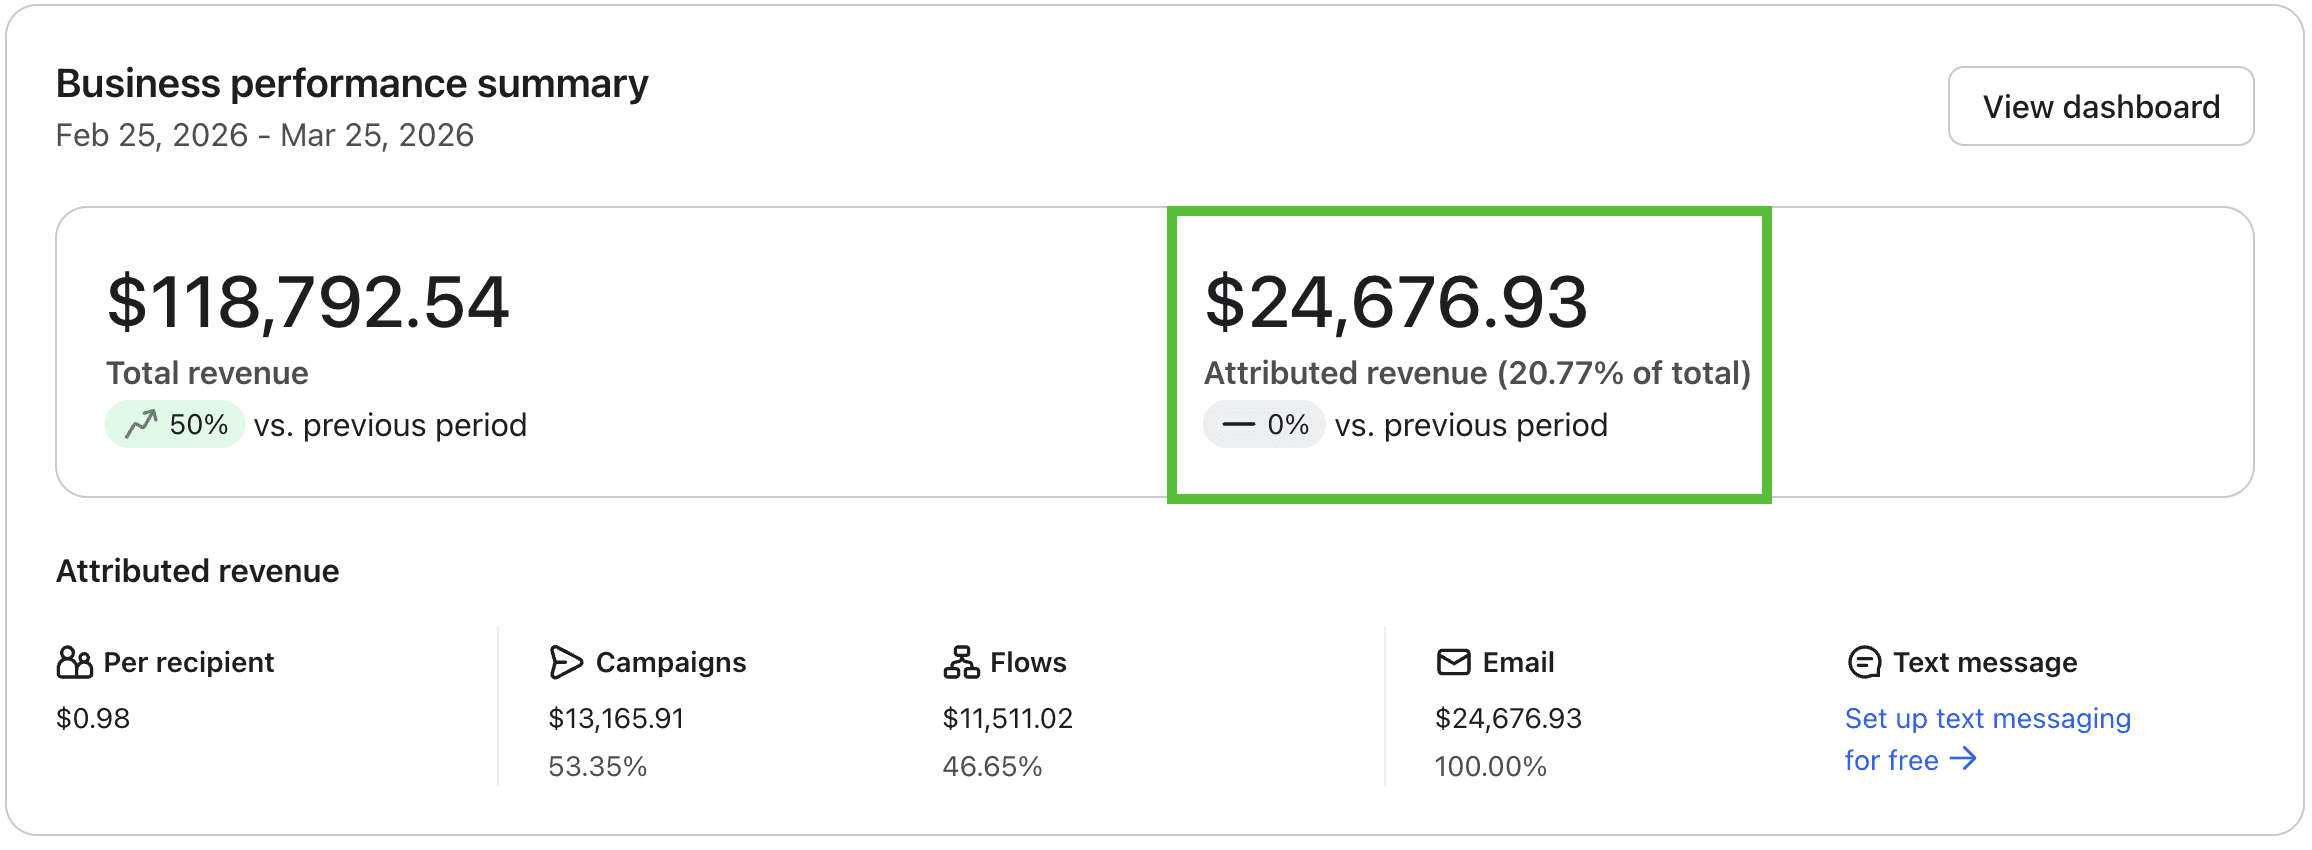Click the Per recipient people icon
This screenshot has width=2312, height=850.
coord(75,662)
